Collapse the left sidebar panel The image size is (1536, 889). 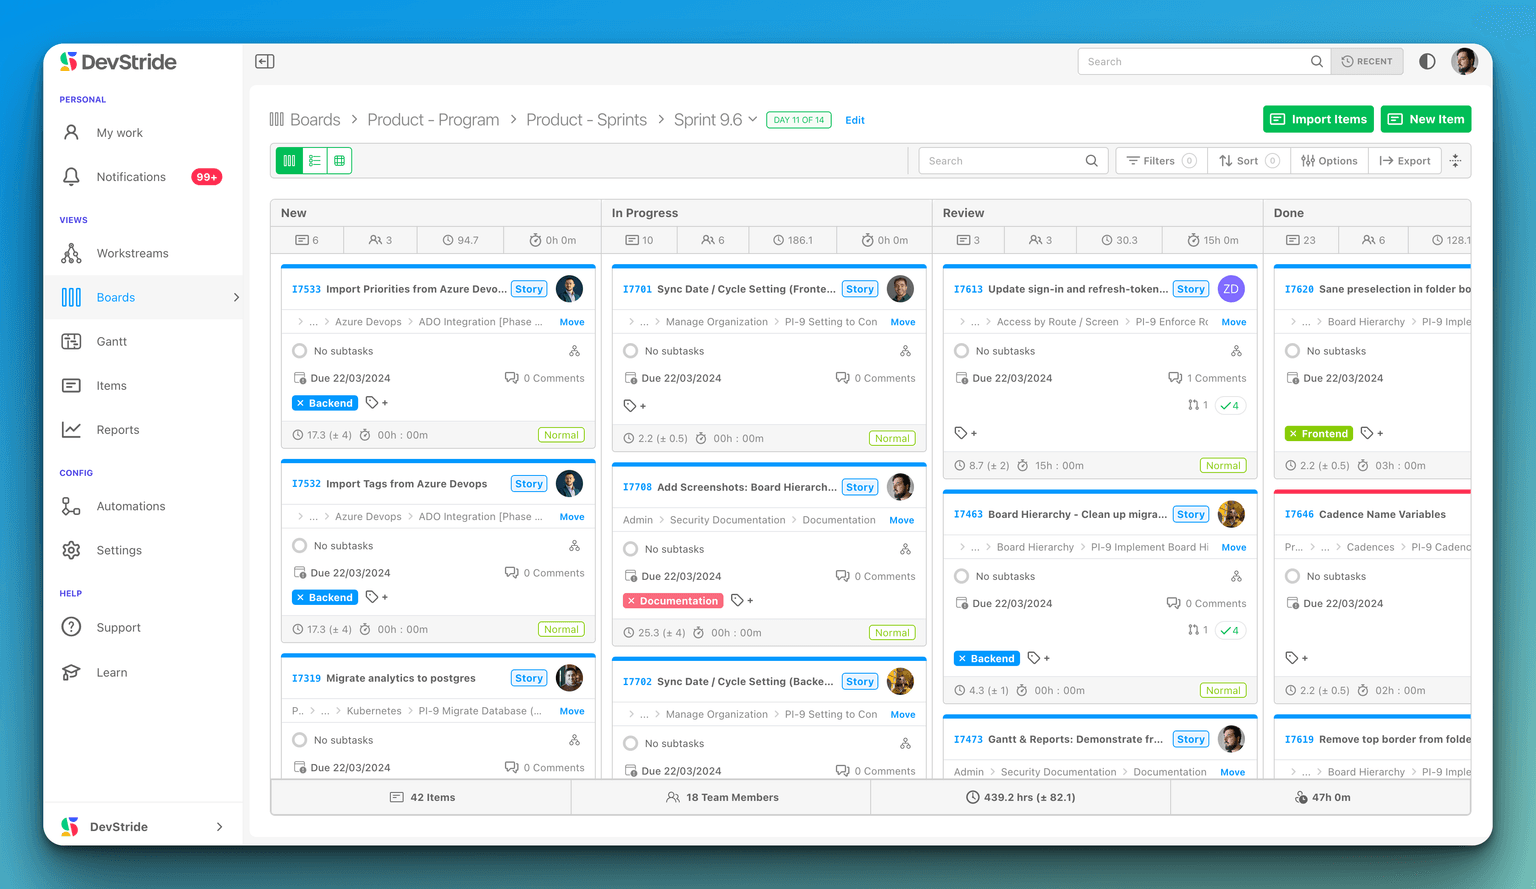coord(265,61)
